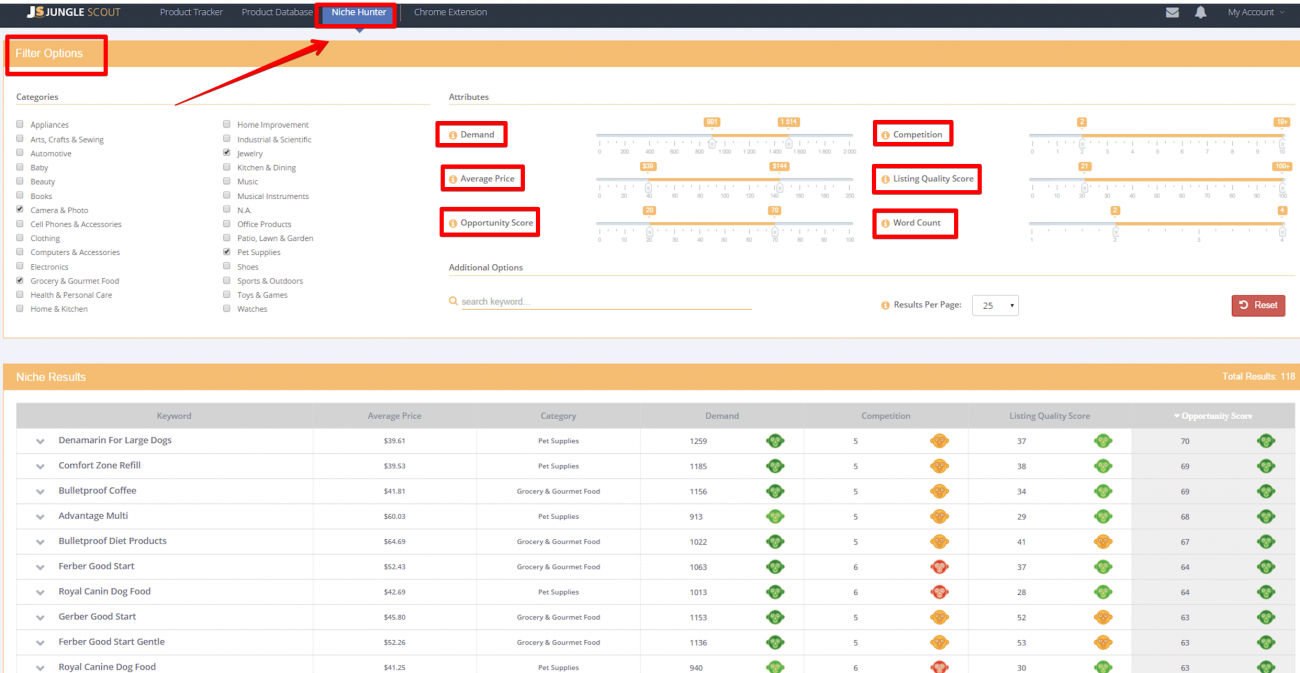Expand the Advantage Multi row
The width and height of the screenshot is (1300, 673).
(x=41, y=516)
